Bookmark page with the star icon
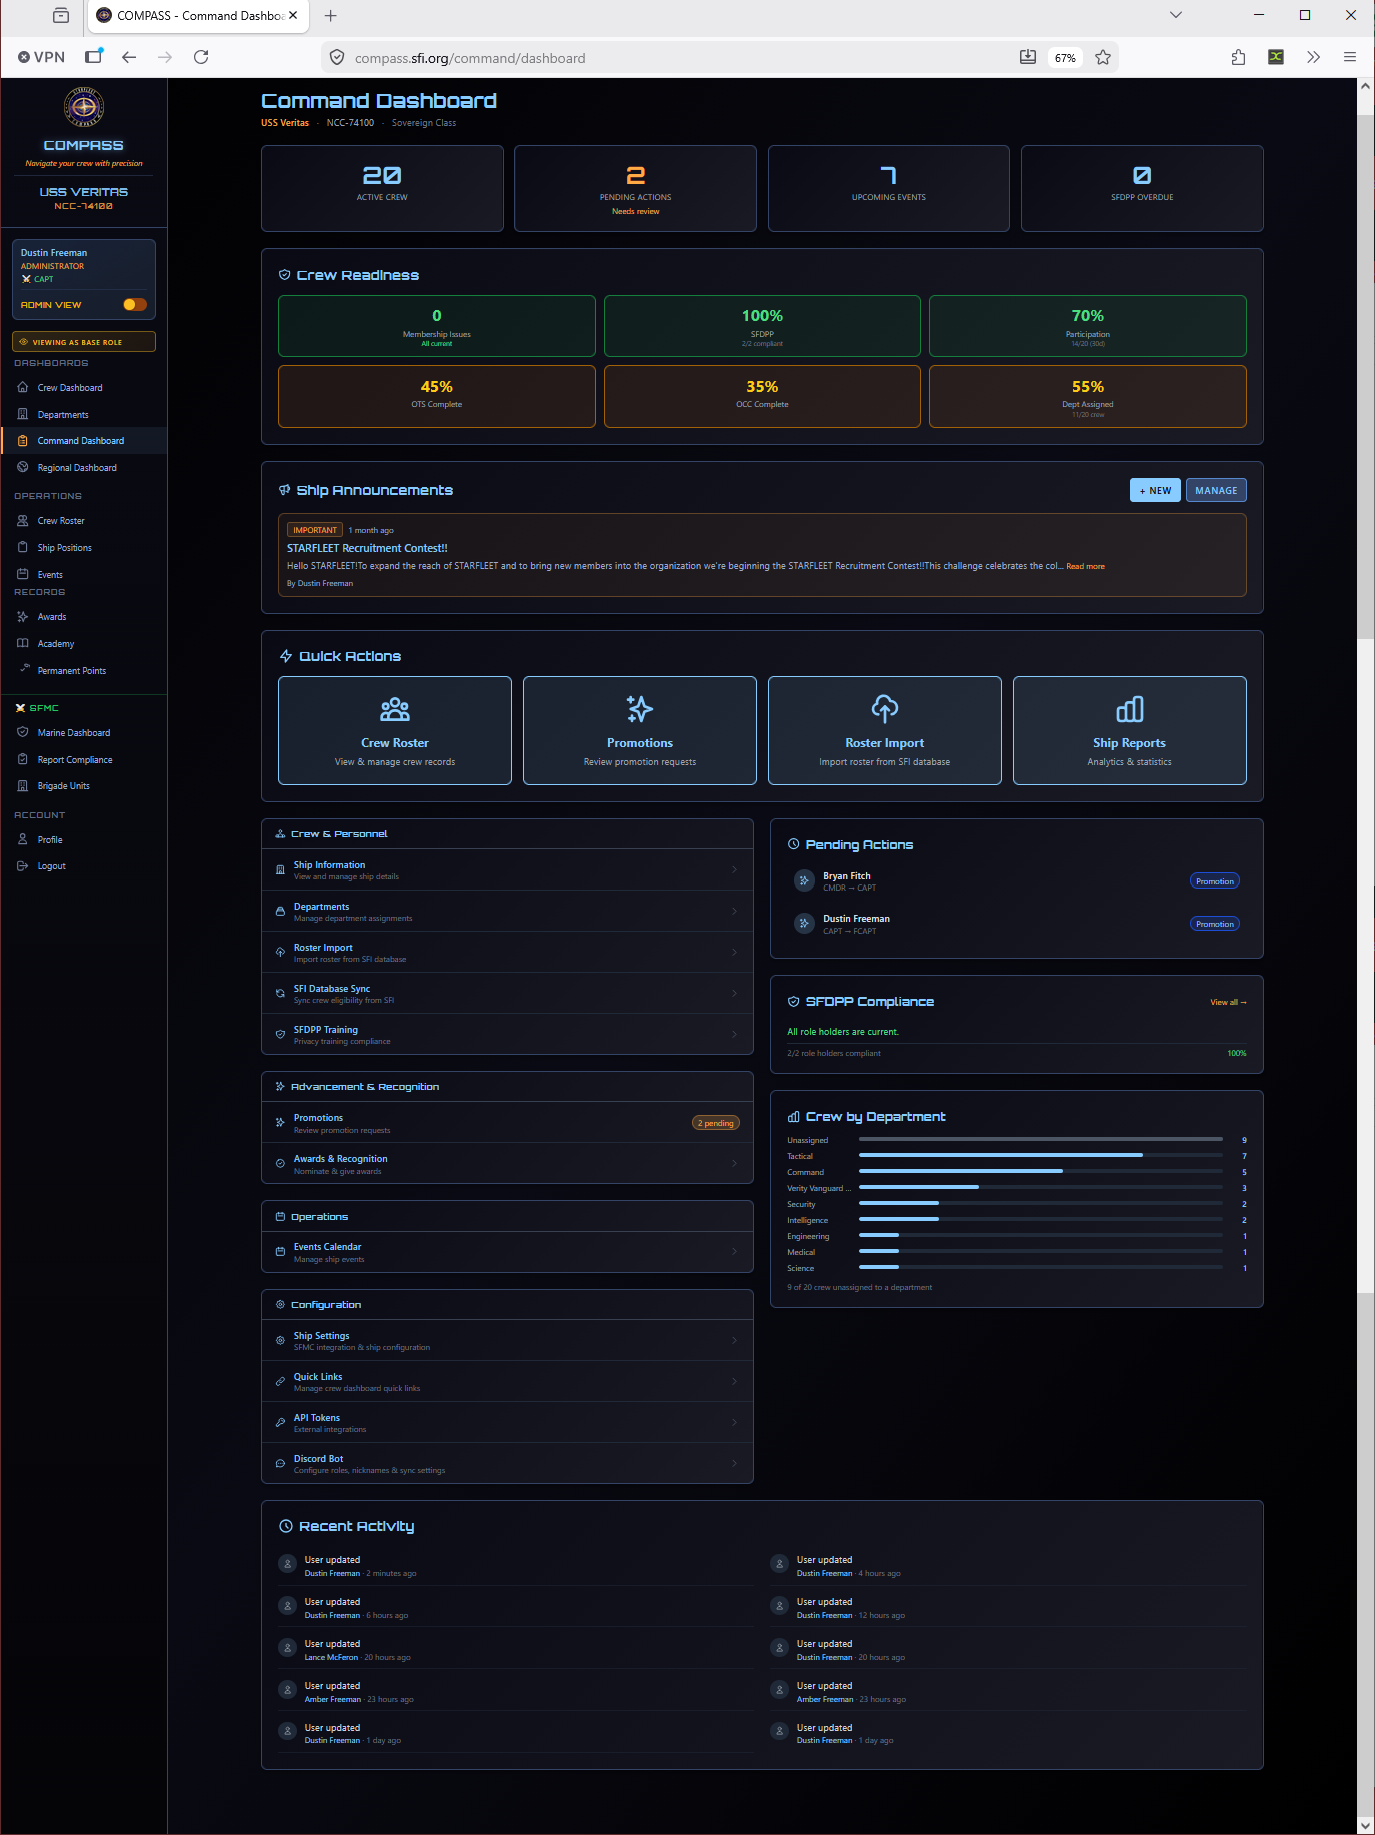Image resolution: width=1375 pixels, height=1835 pixels. [x=1103, y=57]
